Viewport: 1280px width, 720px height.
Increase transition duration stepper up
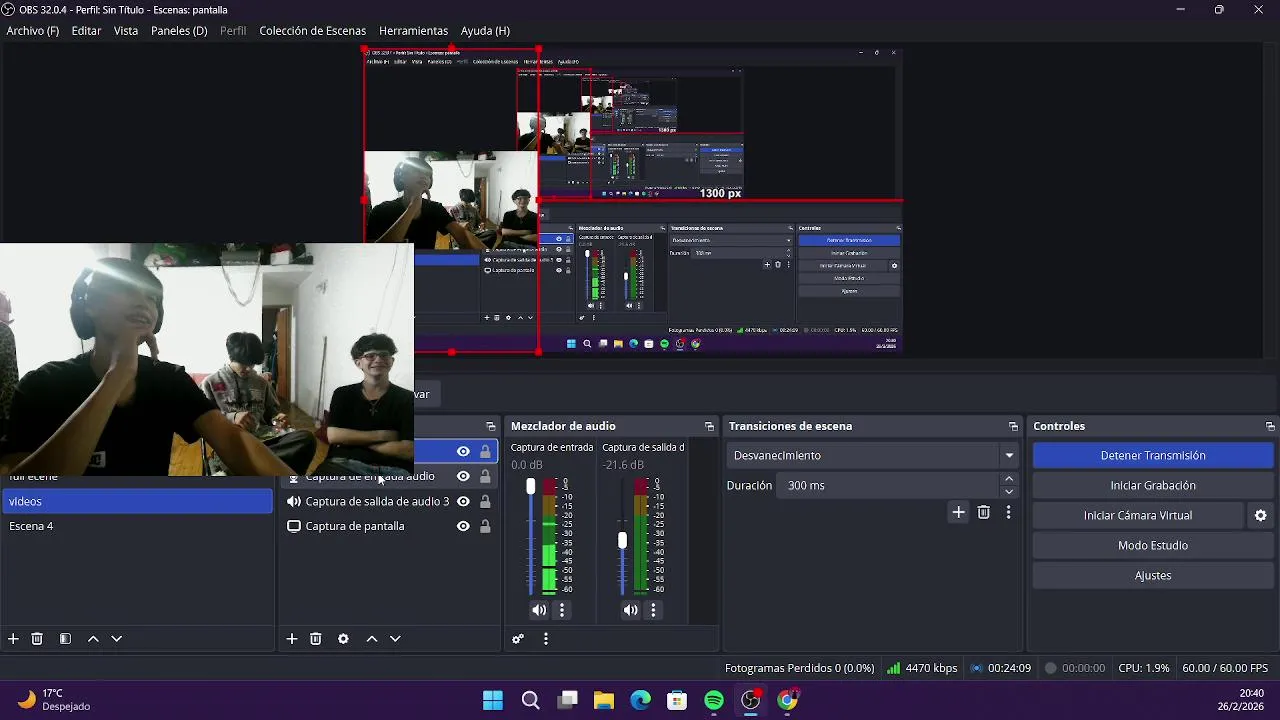(1009, 479)
